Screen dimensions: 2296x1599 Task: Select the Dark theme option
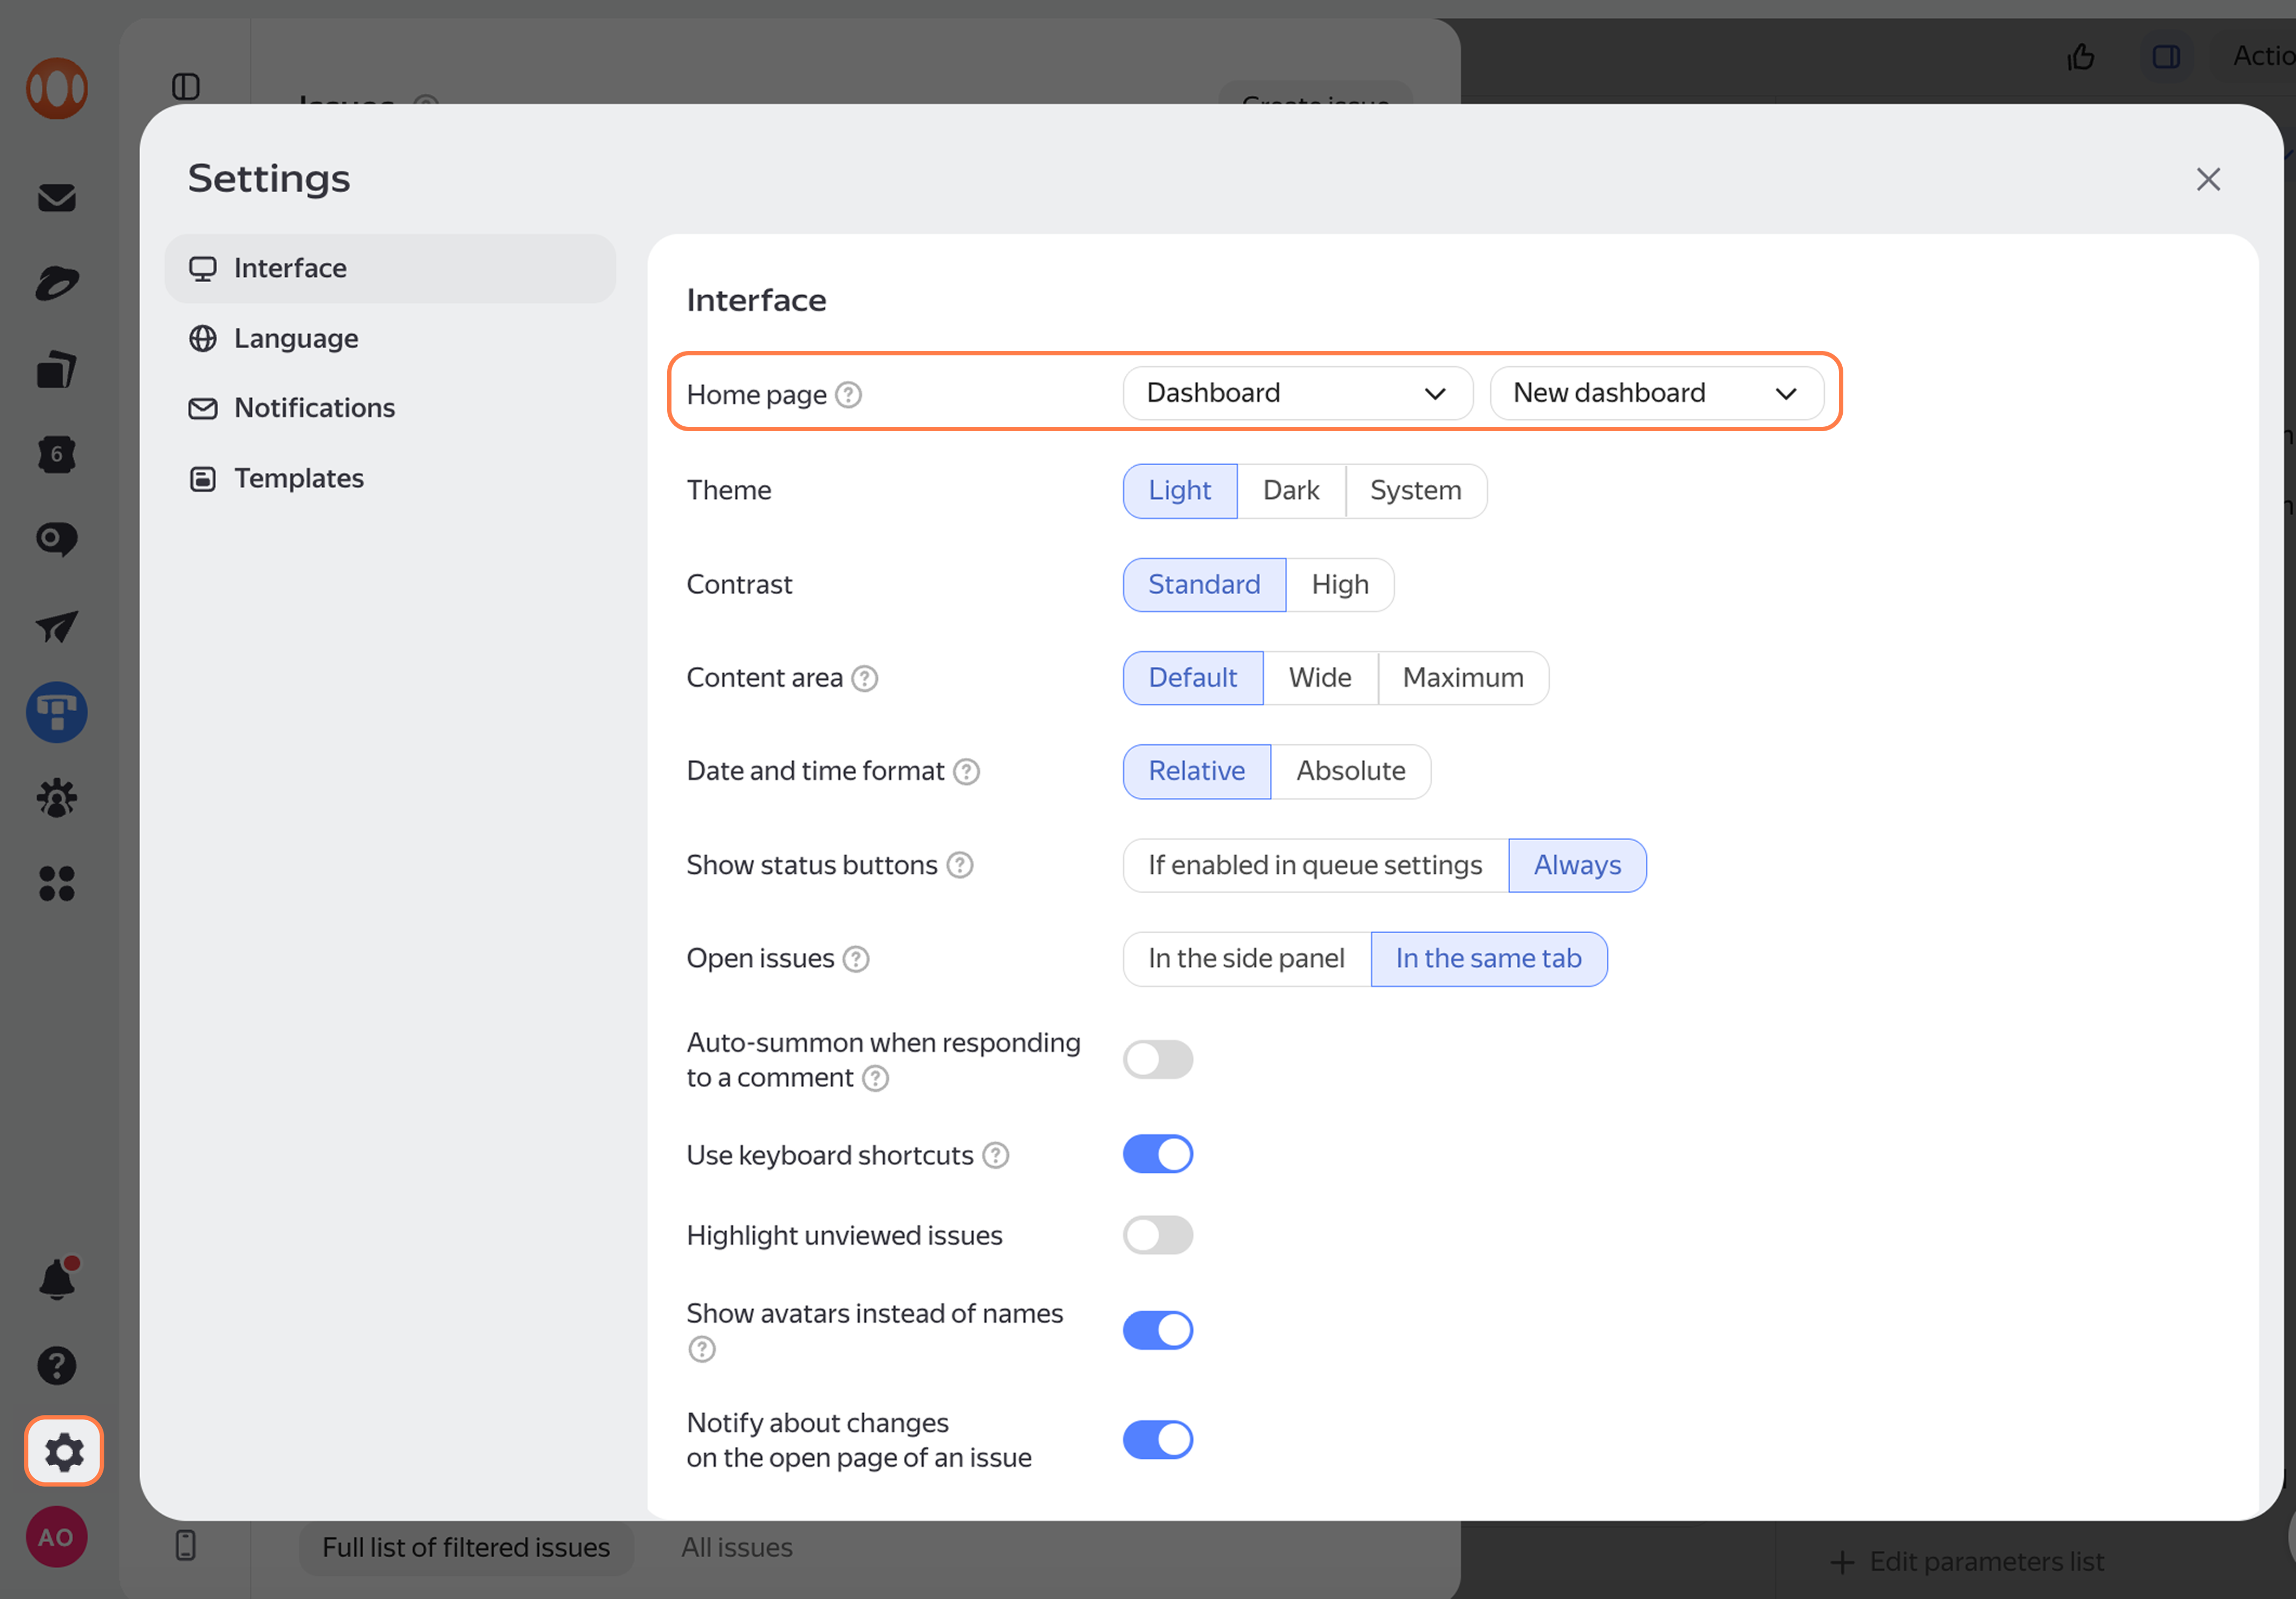(x=1291, y=491)
